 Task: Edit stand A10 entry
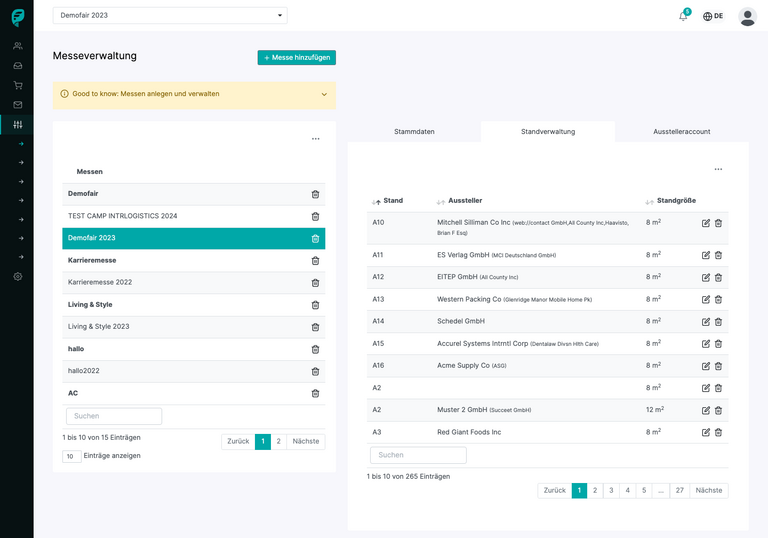(705, 223)
